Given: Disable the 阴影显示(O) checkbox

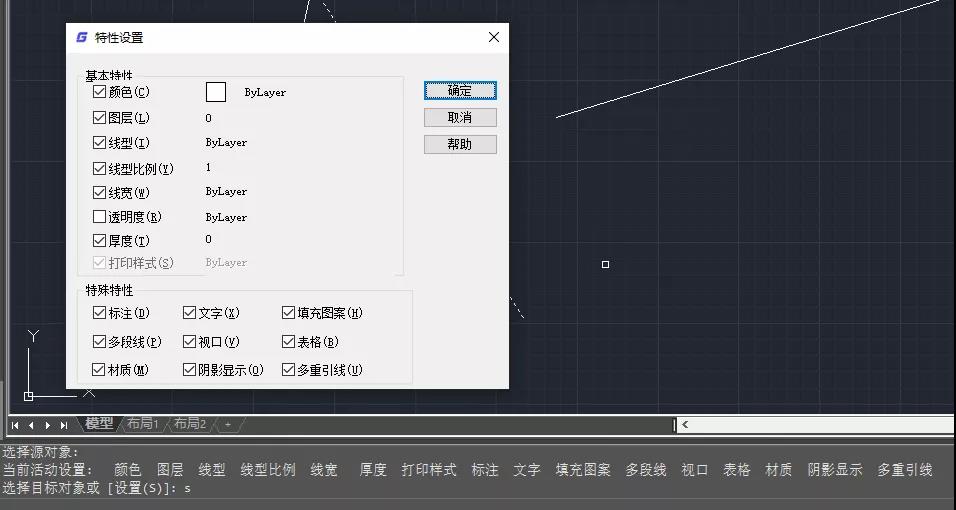Looking at the screenshot, I should tap(189, 370).
